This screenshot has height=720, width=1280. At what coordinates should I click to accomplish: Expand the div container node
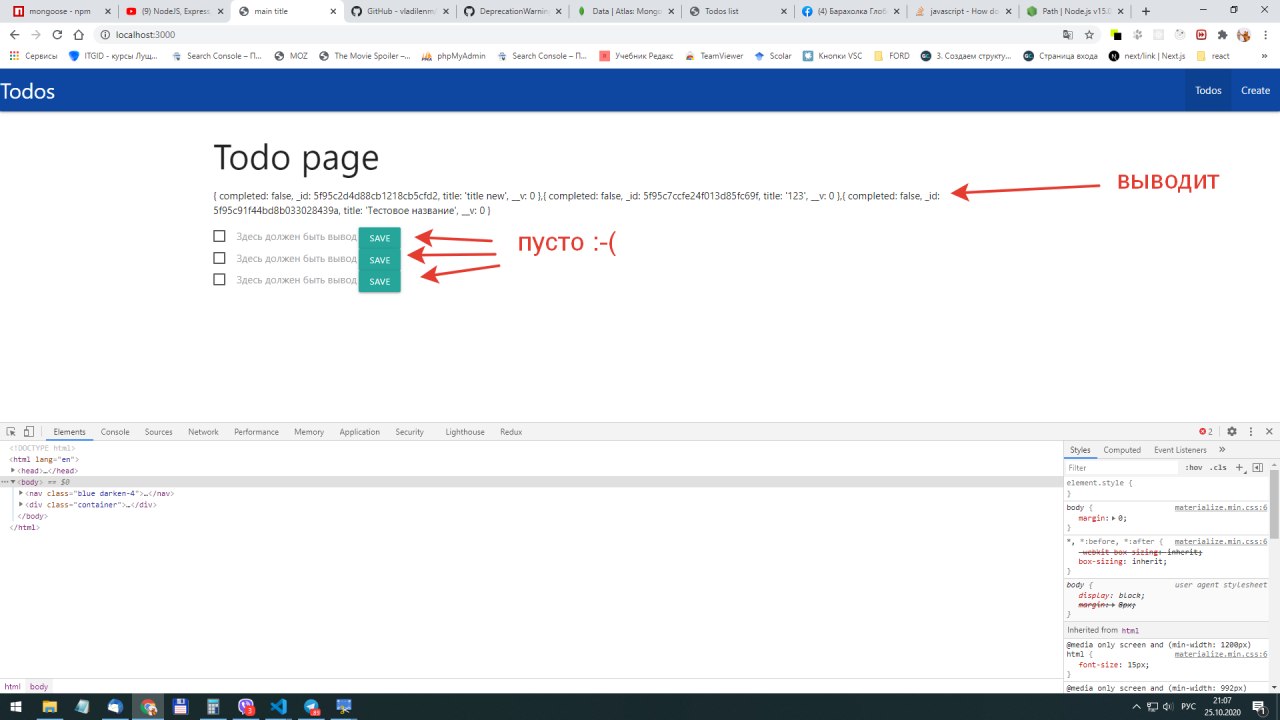coord(21,505)
